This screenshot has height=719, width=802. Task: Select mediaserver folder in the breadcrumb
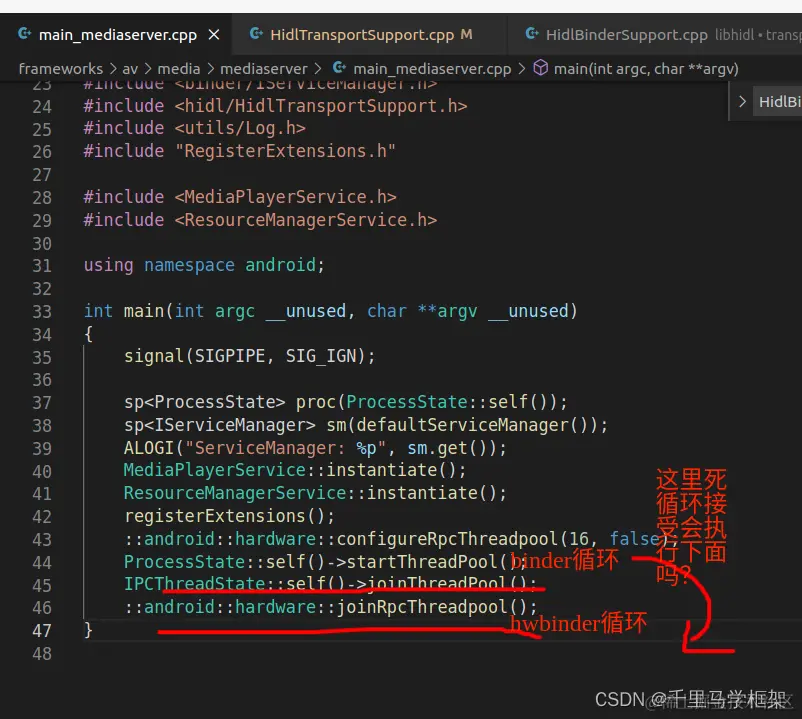[x=264, y=69]
